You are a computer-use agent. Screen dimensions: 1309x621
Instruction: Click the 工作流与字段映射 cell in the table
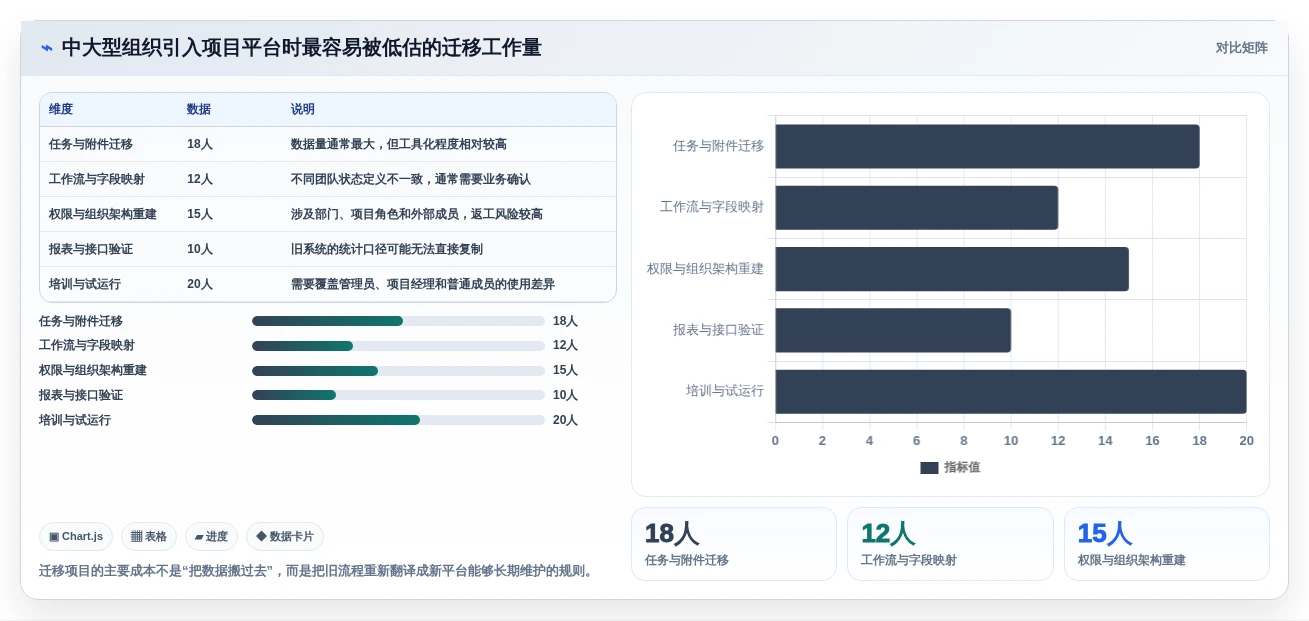click(97, 179)
